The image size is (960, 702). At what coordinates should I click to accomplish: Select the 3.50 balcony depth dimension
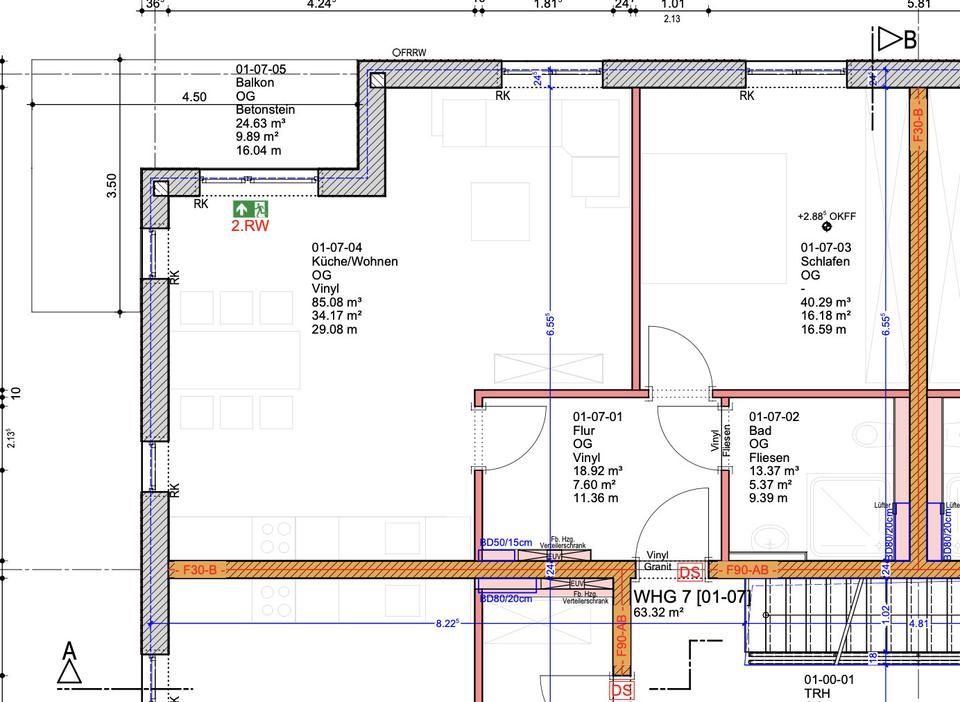pos(113,186)
